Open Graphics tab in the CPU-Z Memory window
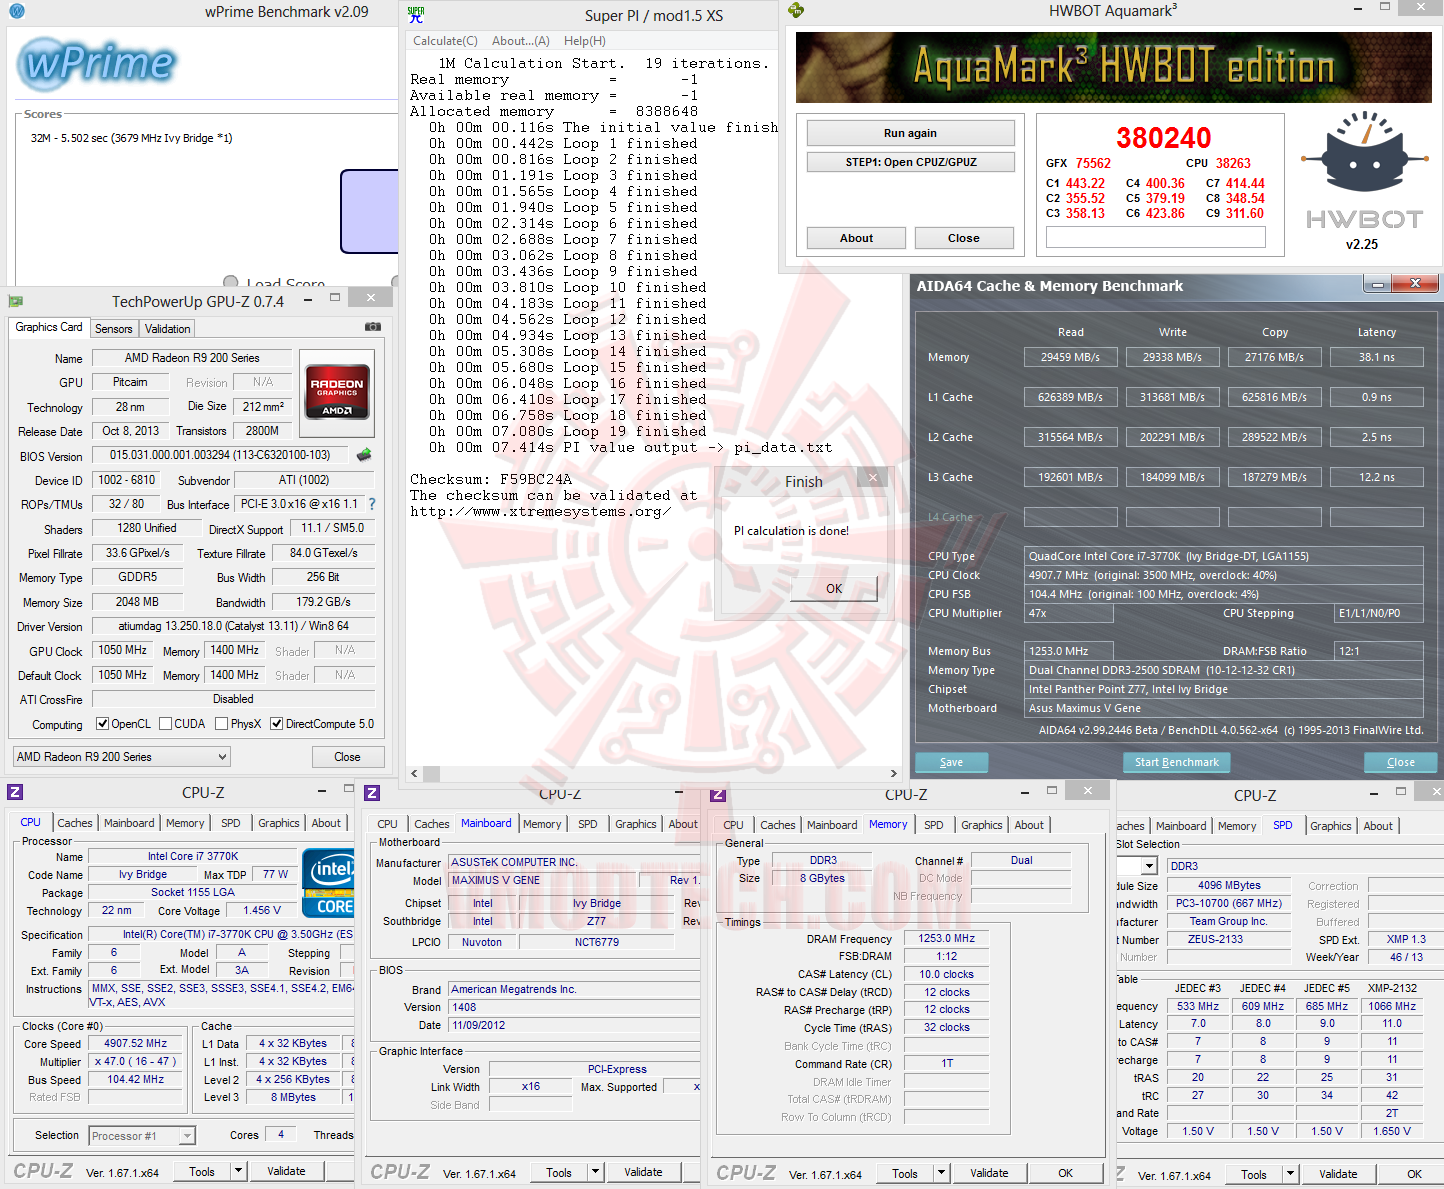Image resolution: width=1444 pixels, height=1189 pixels. pyautogui.click(x=982, y=825)
